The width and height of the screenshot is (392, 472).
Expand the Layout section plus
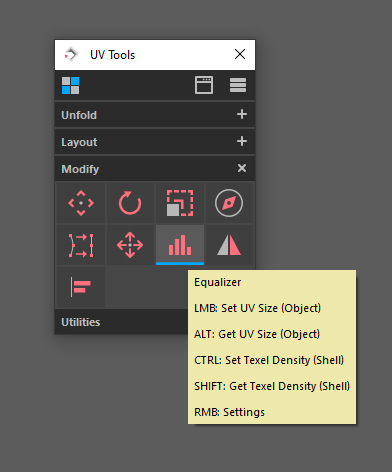pyautogui.click(x=242, y=141)
